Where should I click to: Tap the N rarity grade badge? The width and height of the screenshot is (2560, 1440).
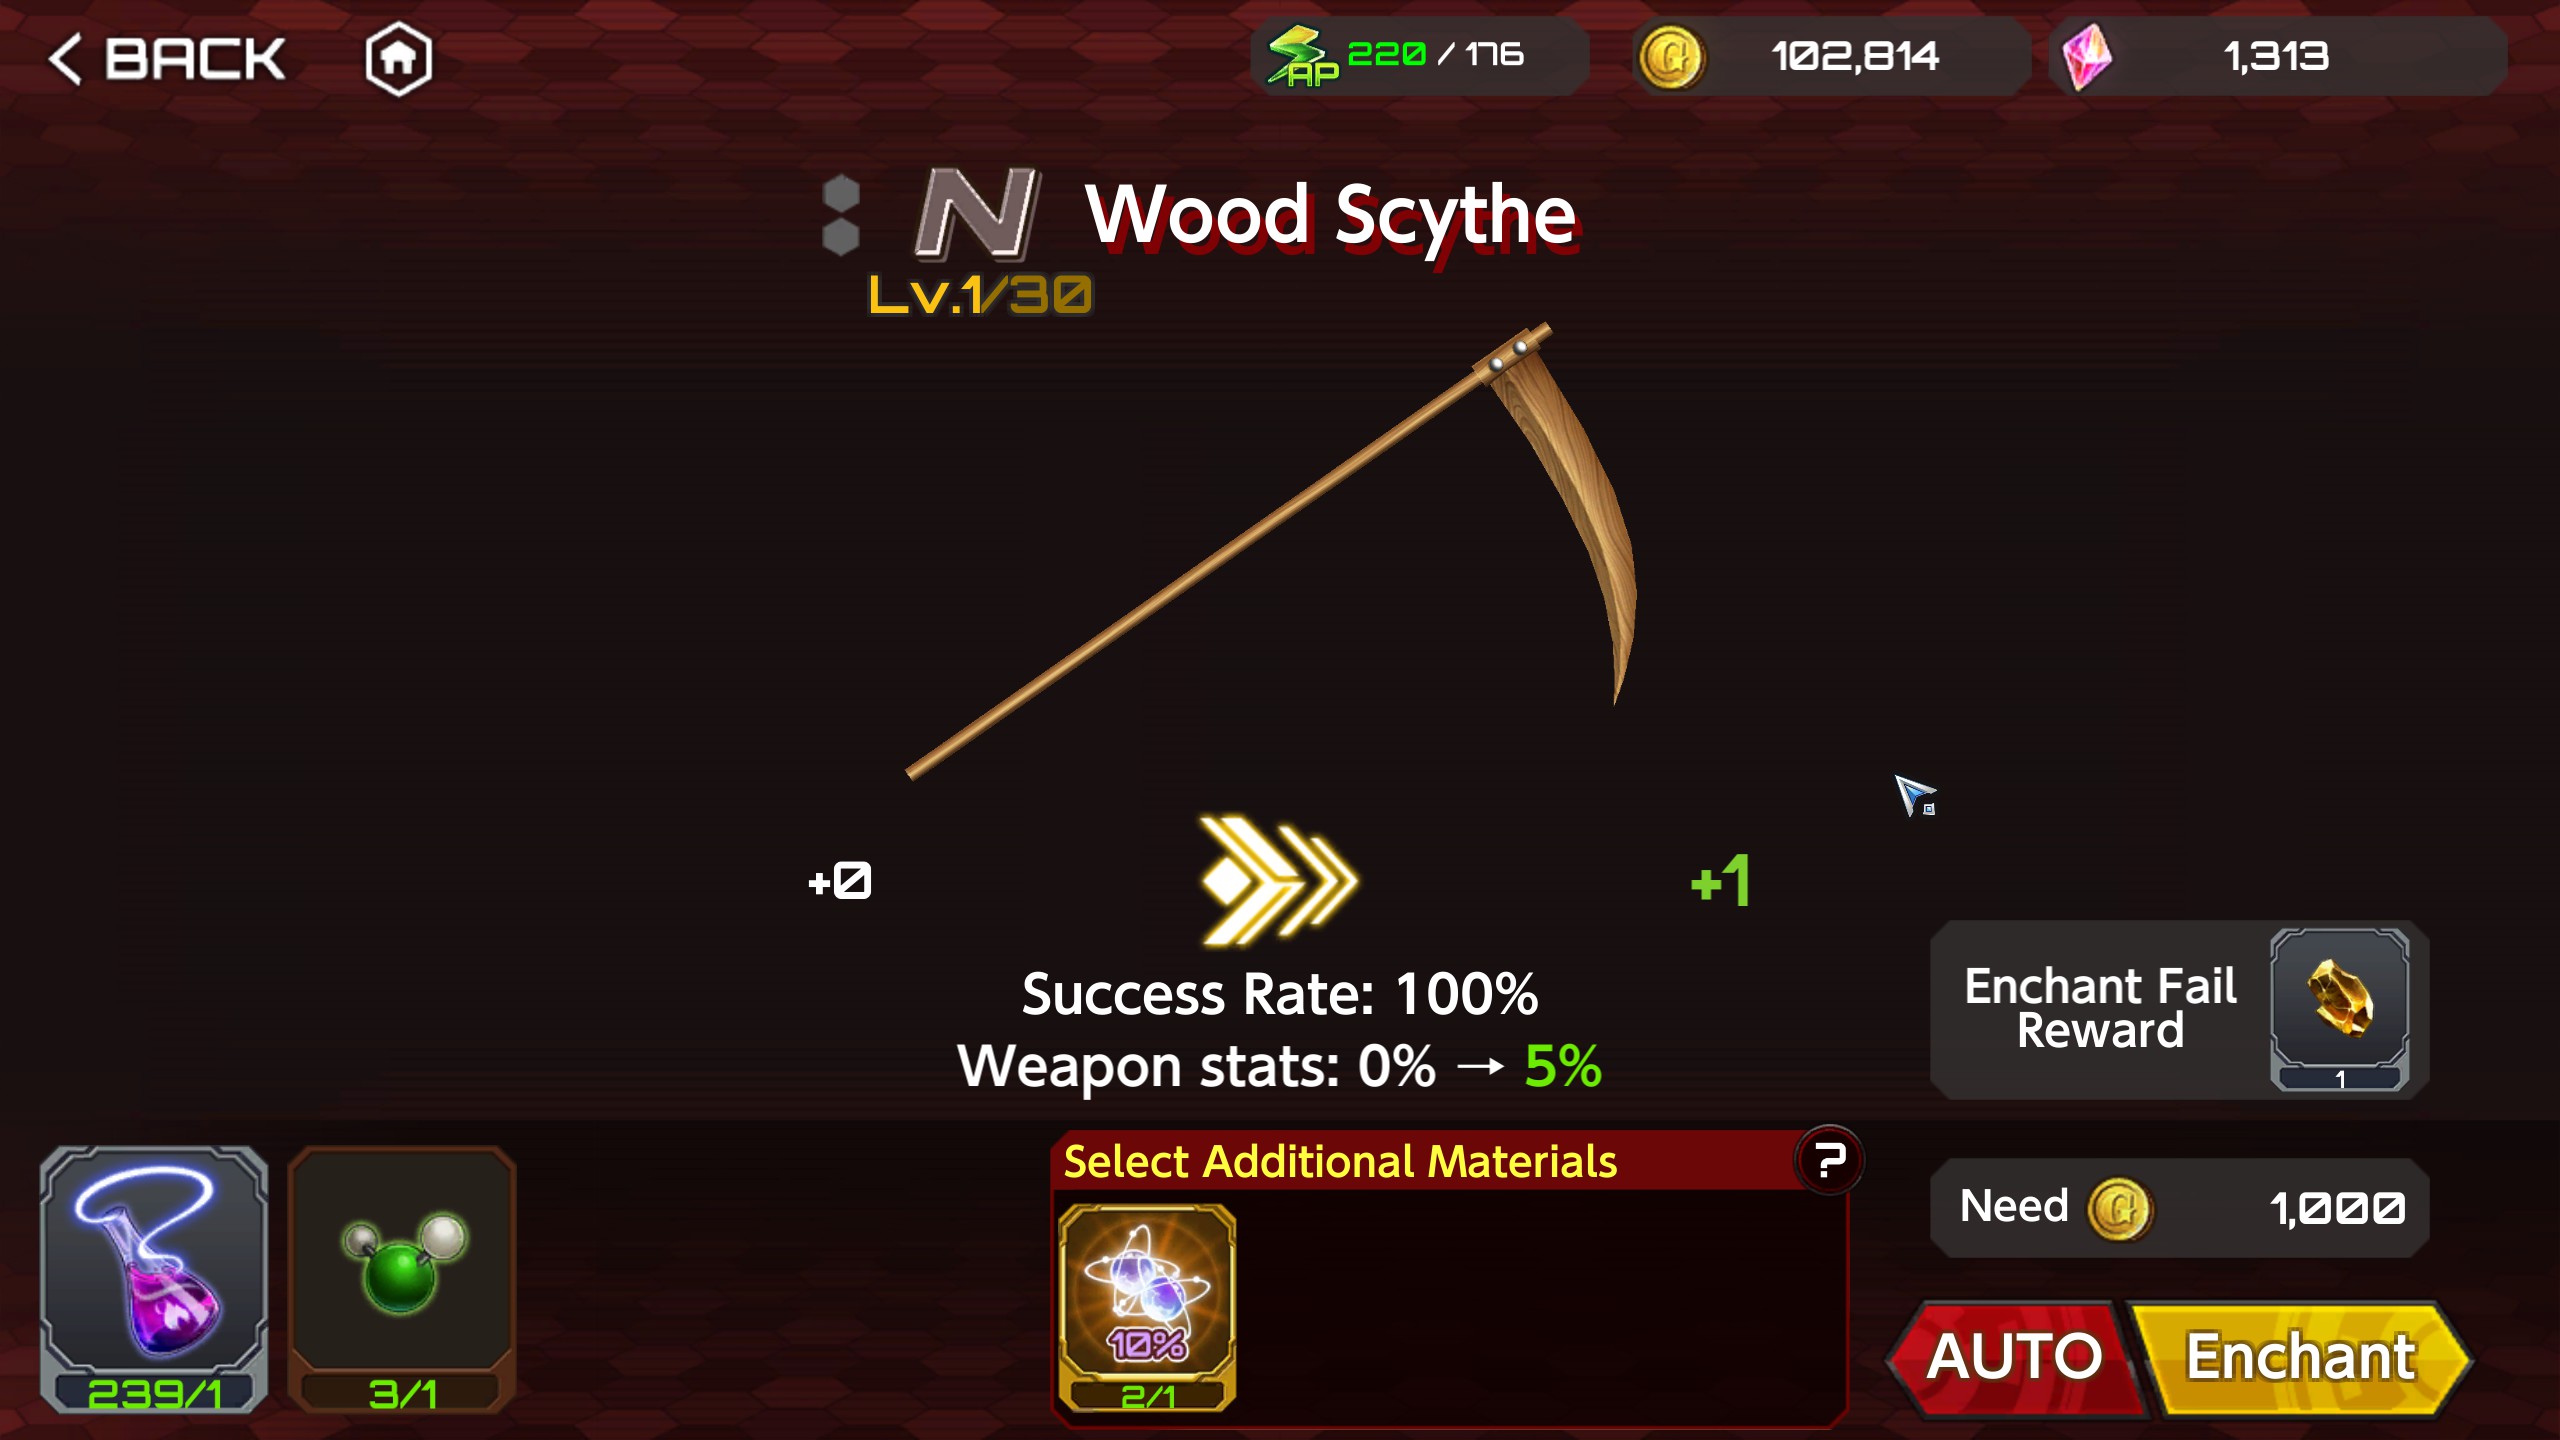(977, 213)
